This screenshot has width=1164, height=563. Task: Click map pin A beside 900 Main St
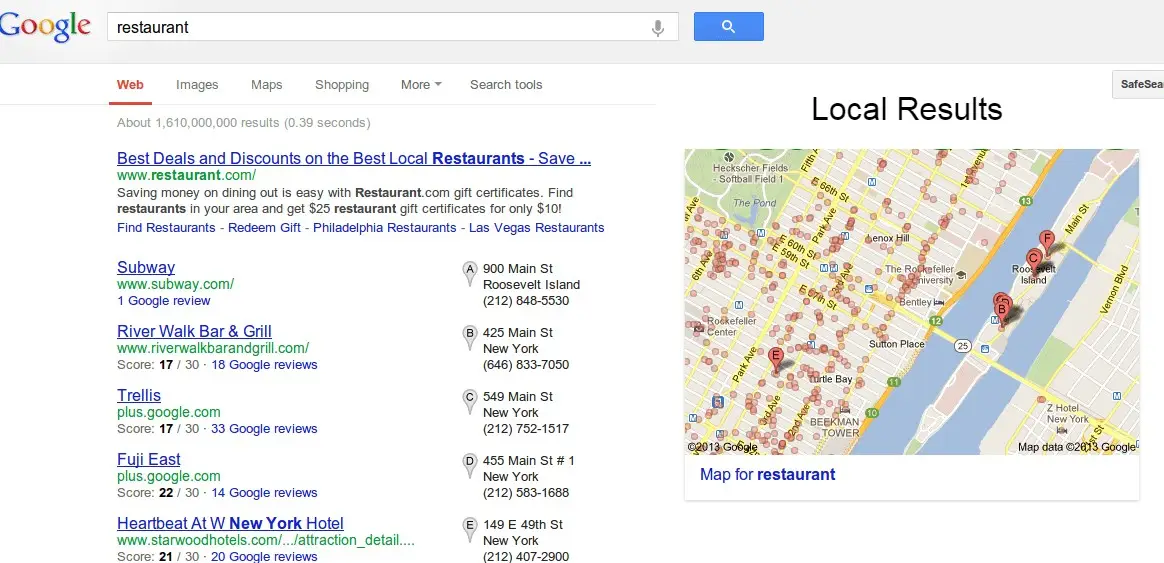coord(469,273)
